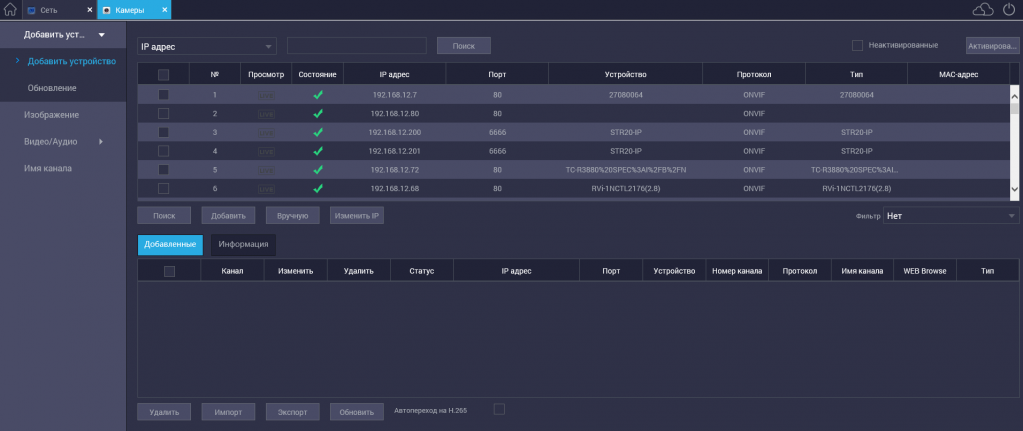Click the power/shutdown icon
1023x431 pixels.
coord(1008,10)
